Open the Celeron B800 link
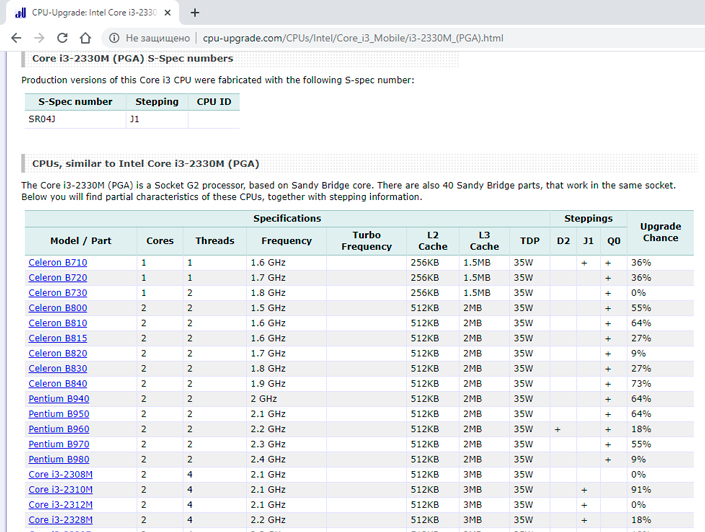Viewport: 705px width, 532px height. click(x=58, y=308)
